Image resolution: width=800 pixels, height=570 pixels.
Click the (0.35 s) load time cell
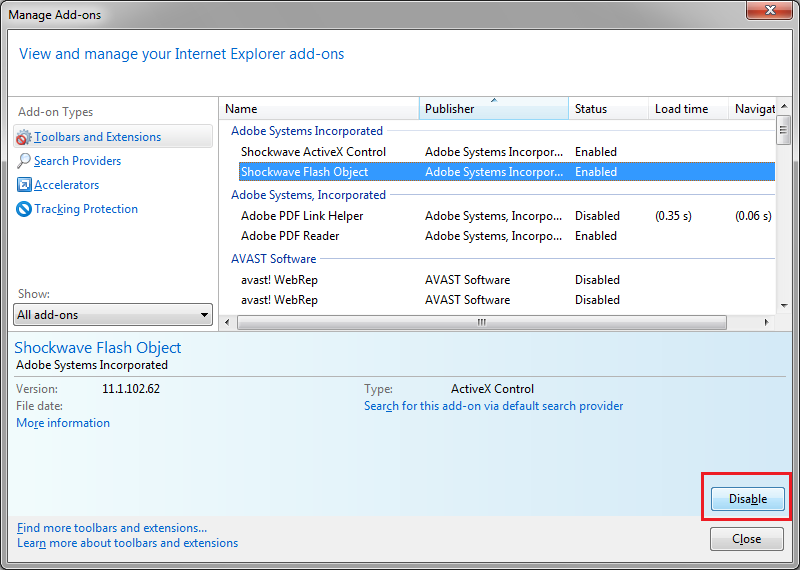673,216
